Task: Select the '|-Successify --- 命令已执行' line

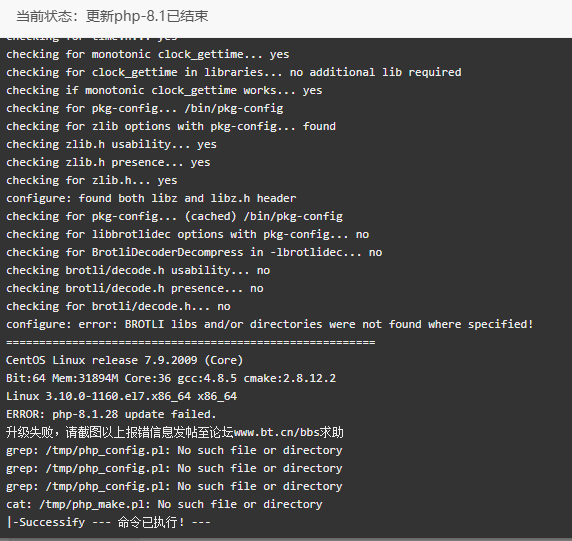Action: coord(108,522)
